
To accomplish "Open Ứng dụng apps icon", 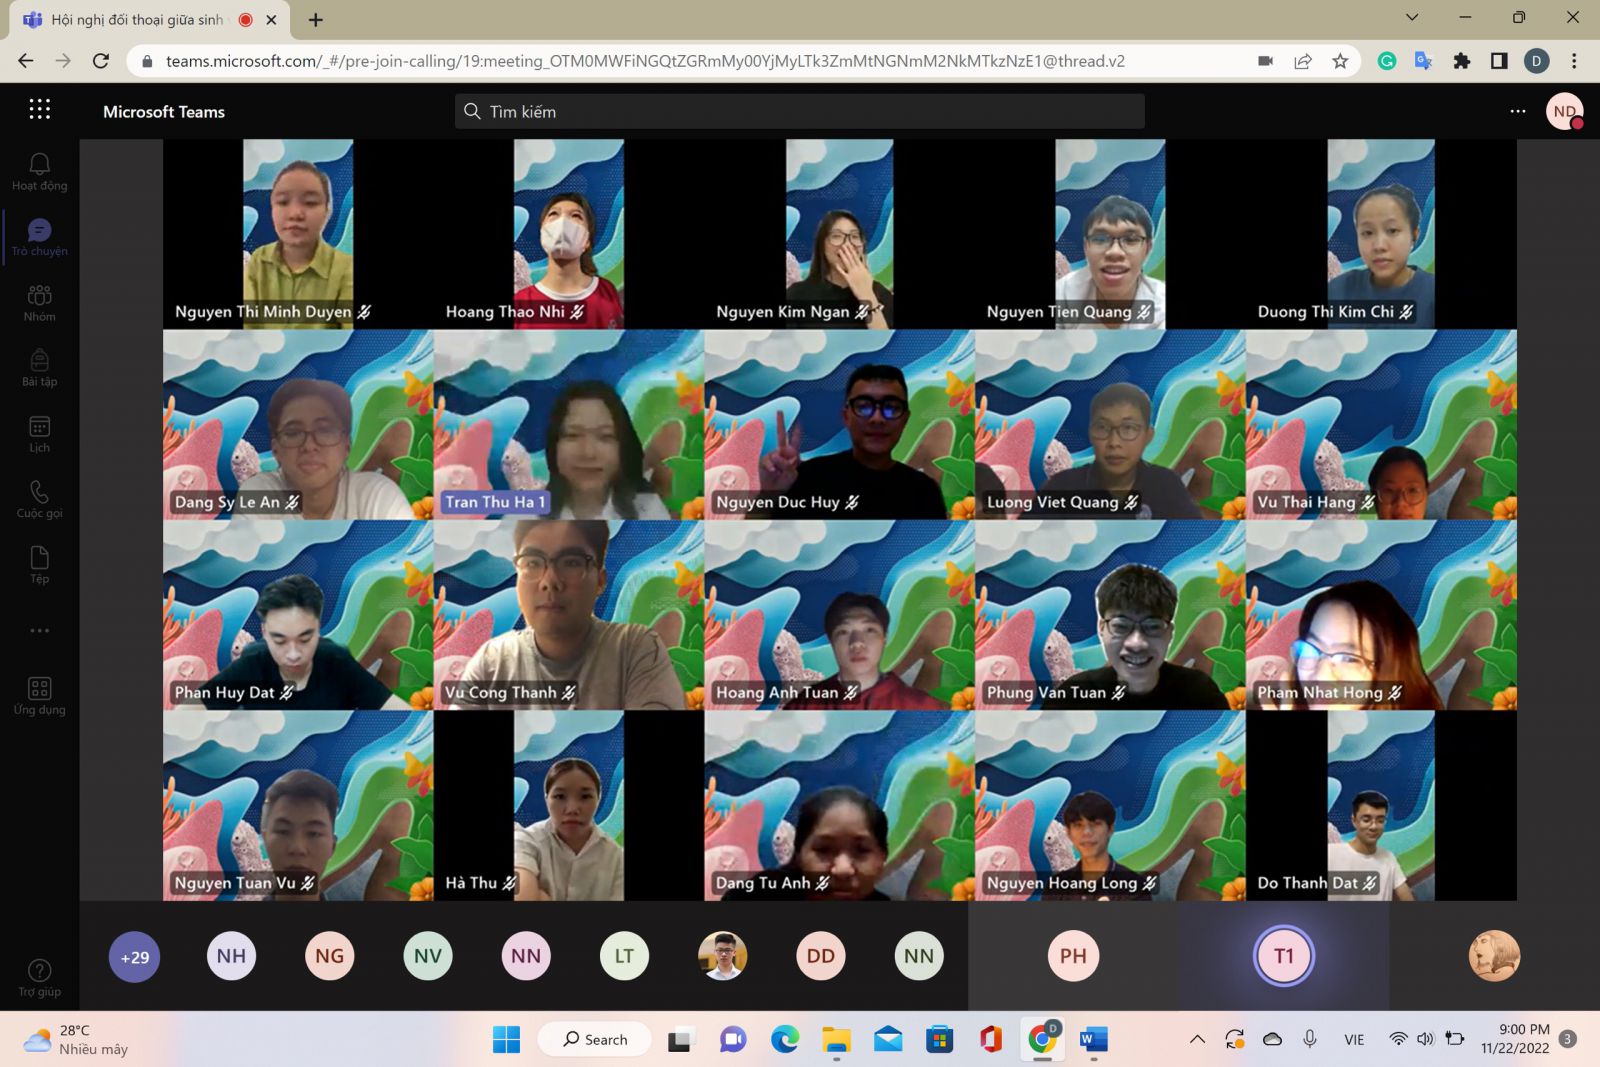I will tap(39, 695).
